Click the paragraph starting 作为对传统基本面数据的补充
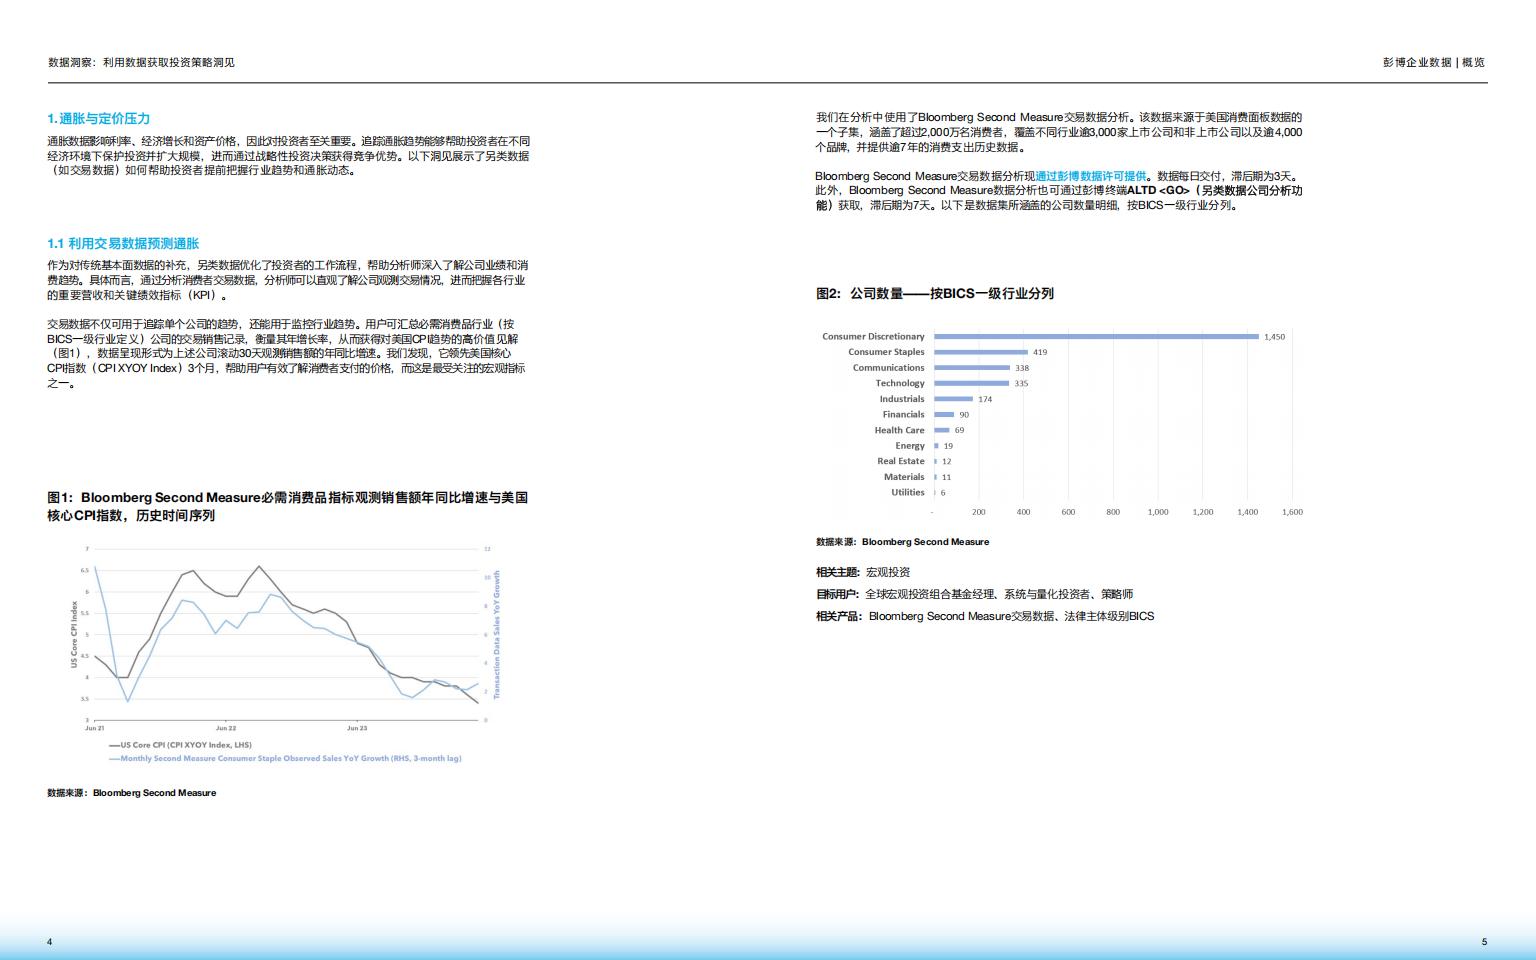 tap(287, 280)
